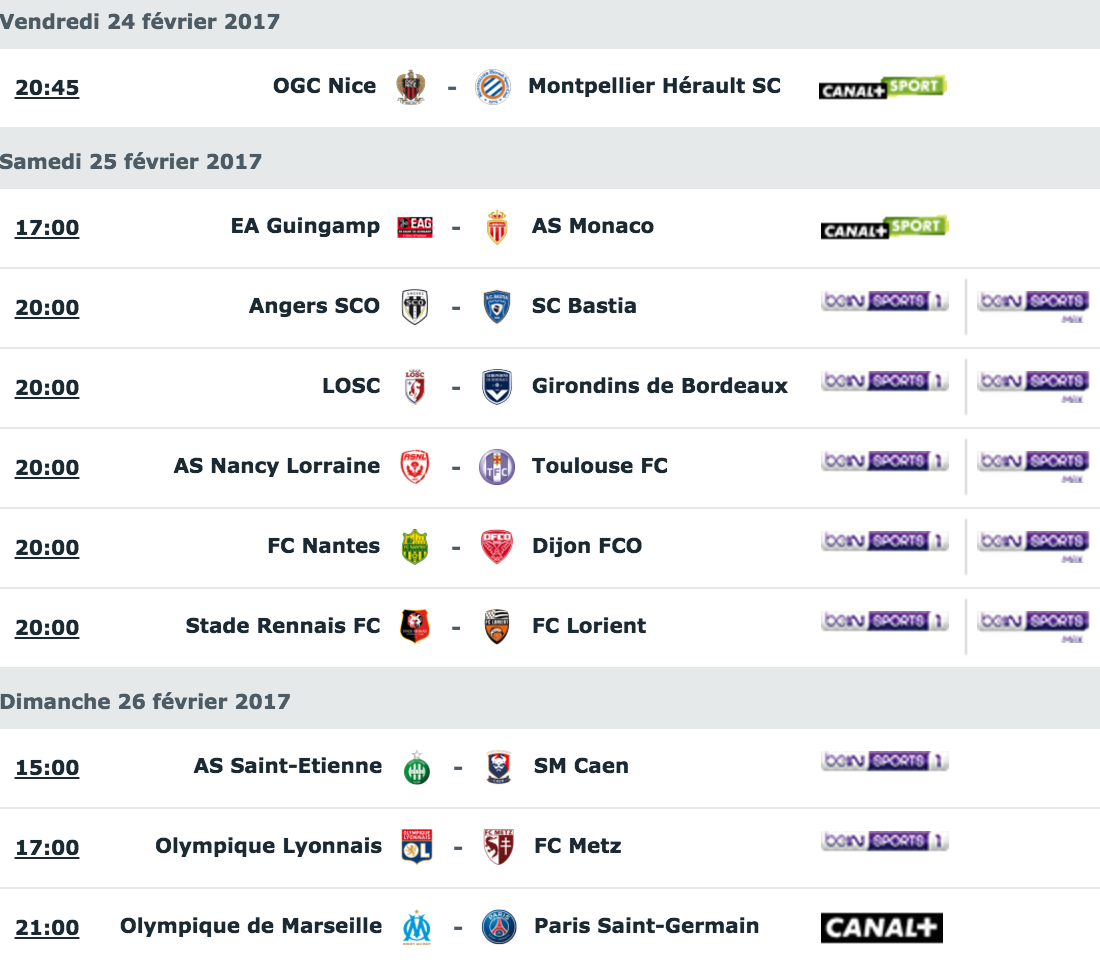This screenshot has height=964, width=1100.
Task: Click the Girondins de Bordeaux crest
Action: tap(496, 387)
